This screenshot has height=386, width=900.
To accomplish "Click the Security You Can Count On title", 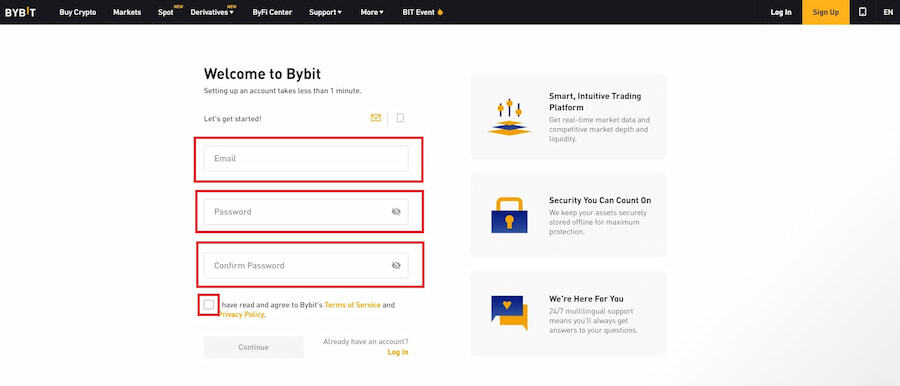I will (x=600, y=200).
